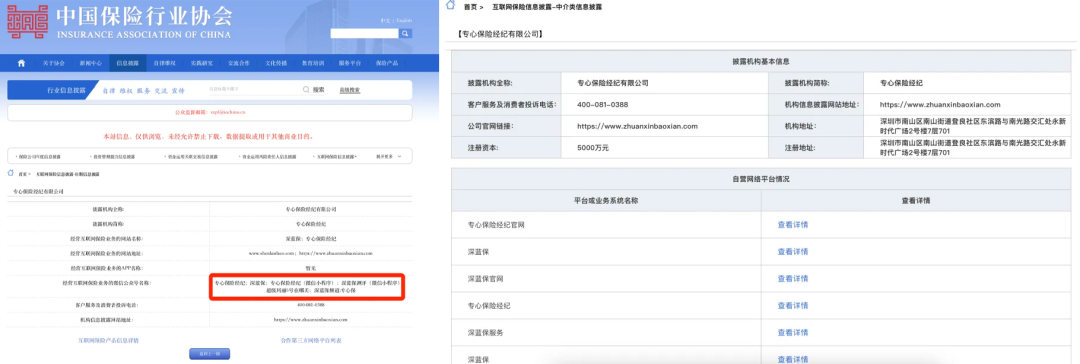1080x364 pixels.
Task: Open 查看详情 for 深蓝保服务
Action: tap(793, 332)
